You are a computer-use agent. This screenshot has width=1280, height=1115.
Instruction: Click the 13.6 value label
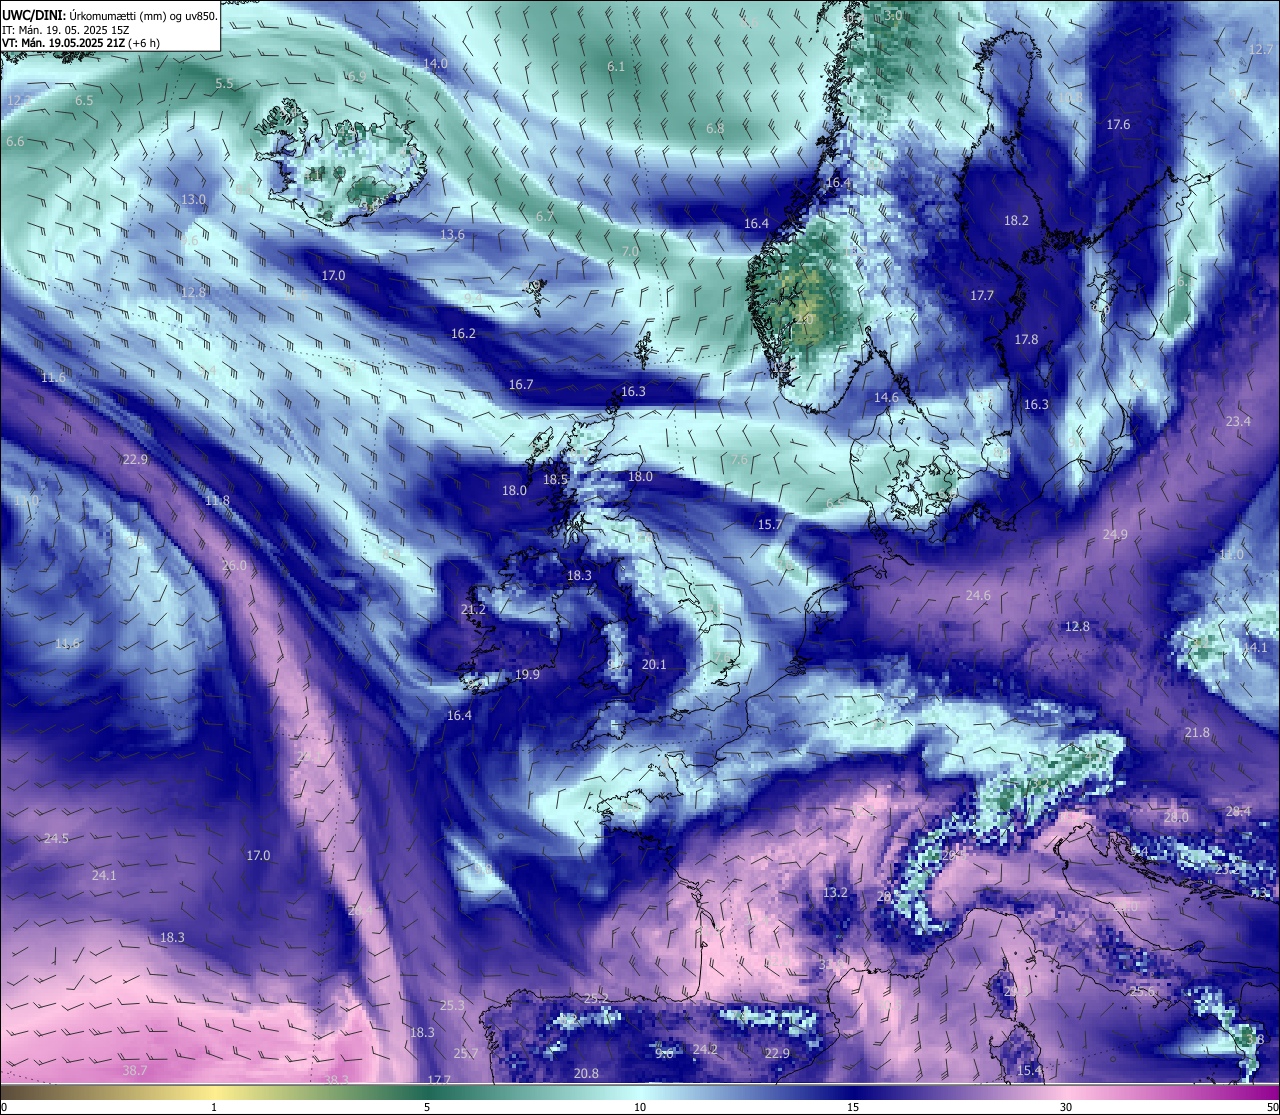pos(453,234)
